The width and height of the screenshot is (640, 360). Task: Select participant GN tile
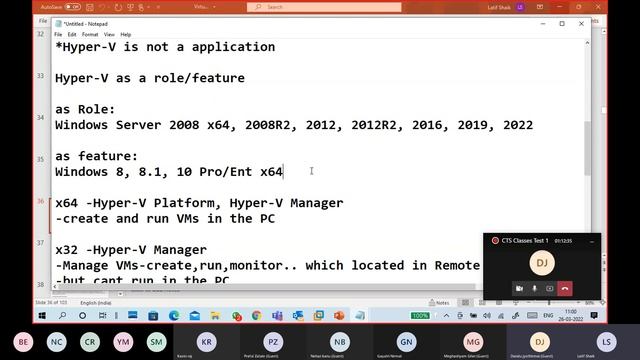pyautogui.click(x=406, y=342)
